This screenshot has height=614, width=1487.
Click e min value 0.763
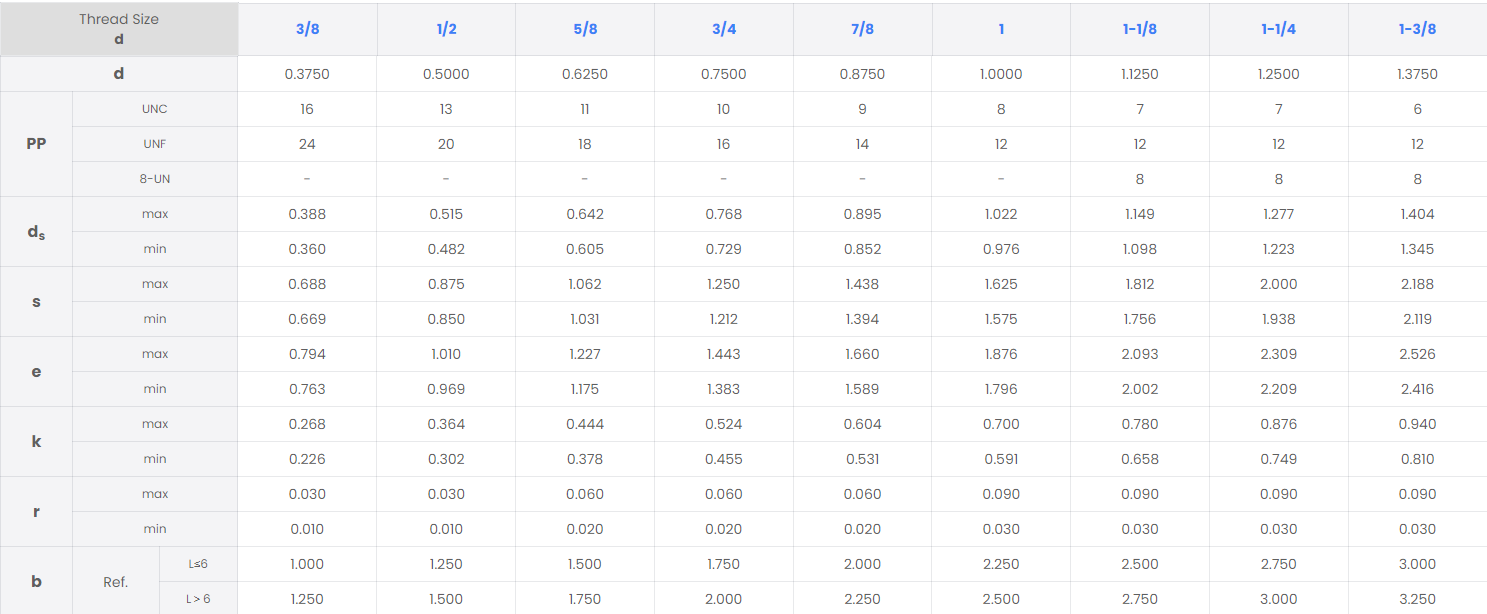(x=307, y=389)
